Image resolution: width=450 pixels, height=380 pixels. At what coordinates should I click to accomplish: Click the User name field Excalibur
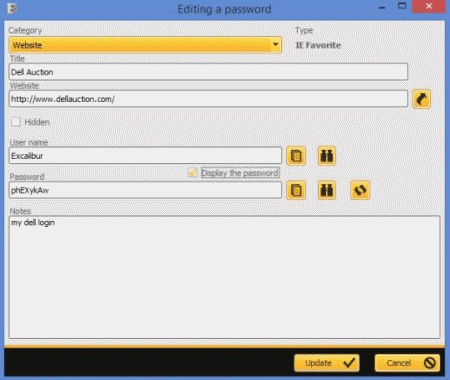145,155
